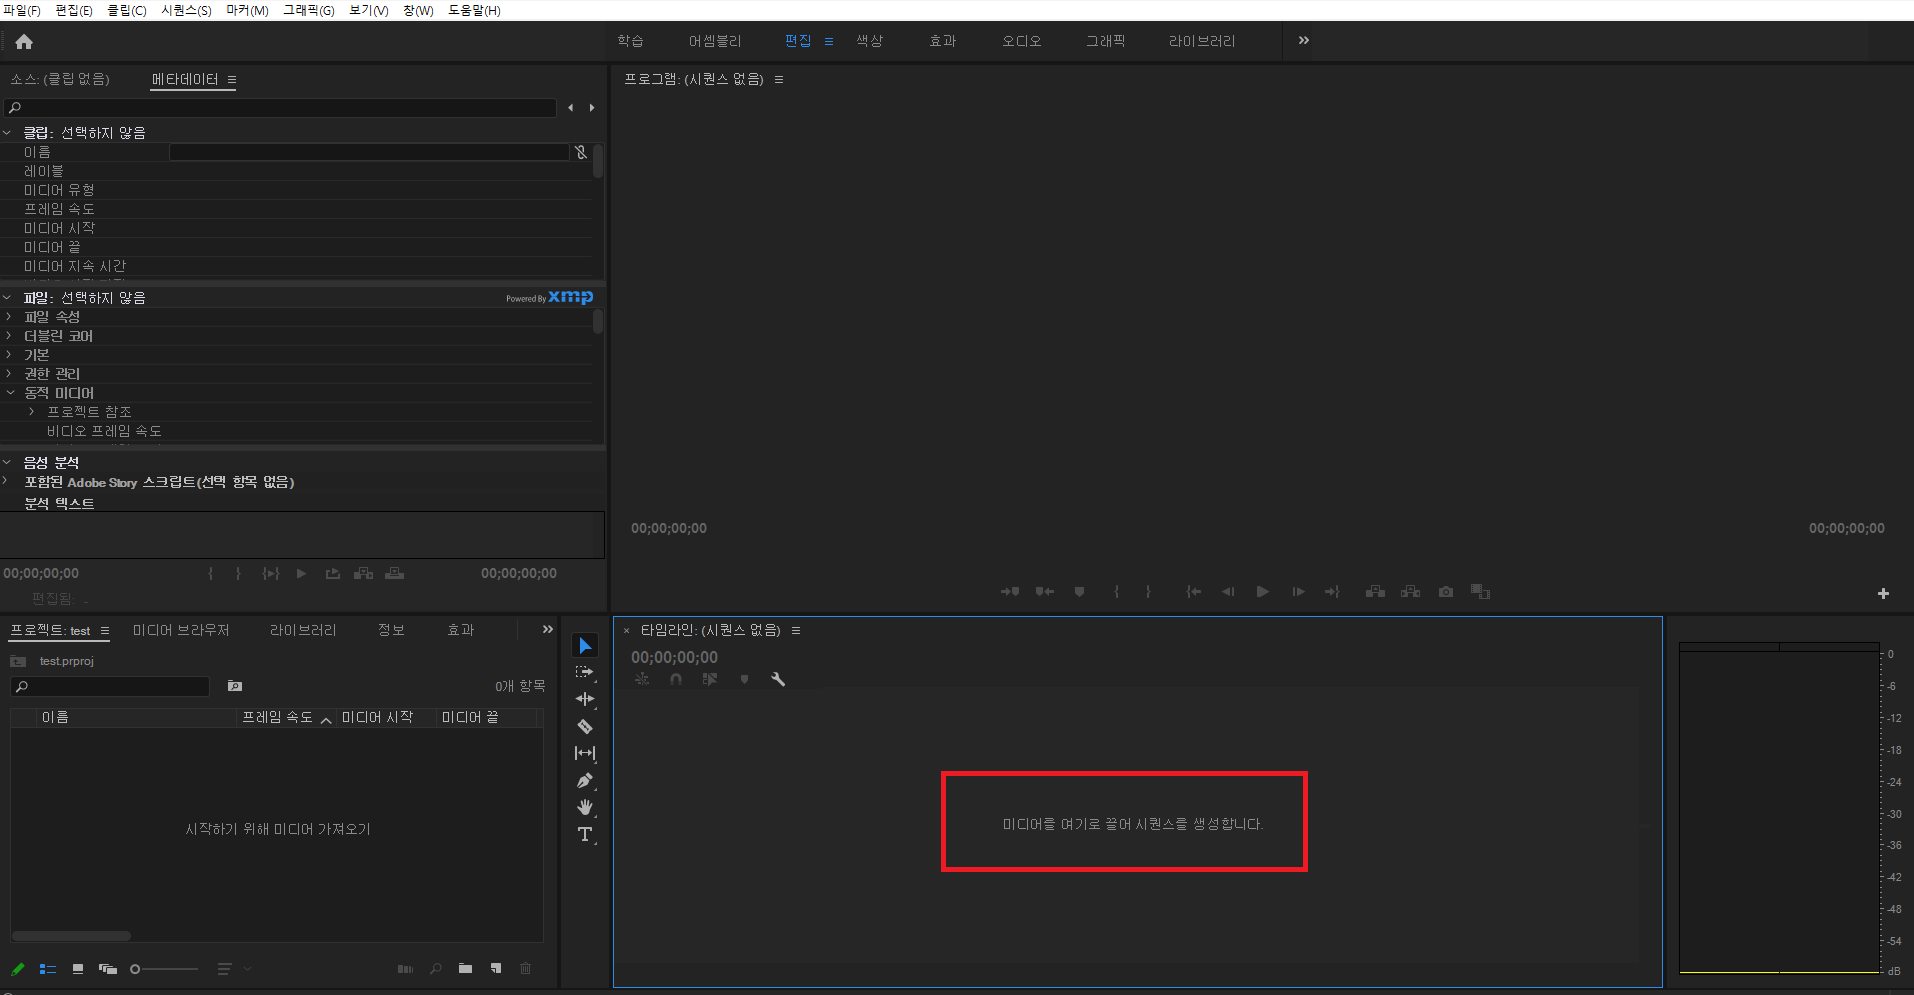Toggle project read-only green pencil icon
The image size is (1914, 995).
(x=18, y=968)
